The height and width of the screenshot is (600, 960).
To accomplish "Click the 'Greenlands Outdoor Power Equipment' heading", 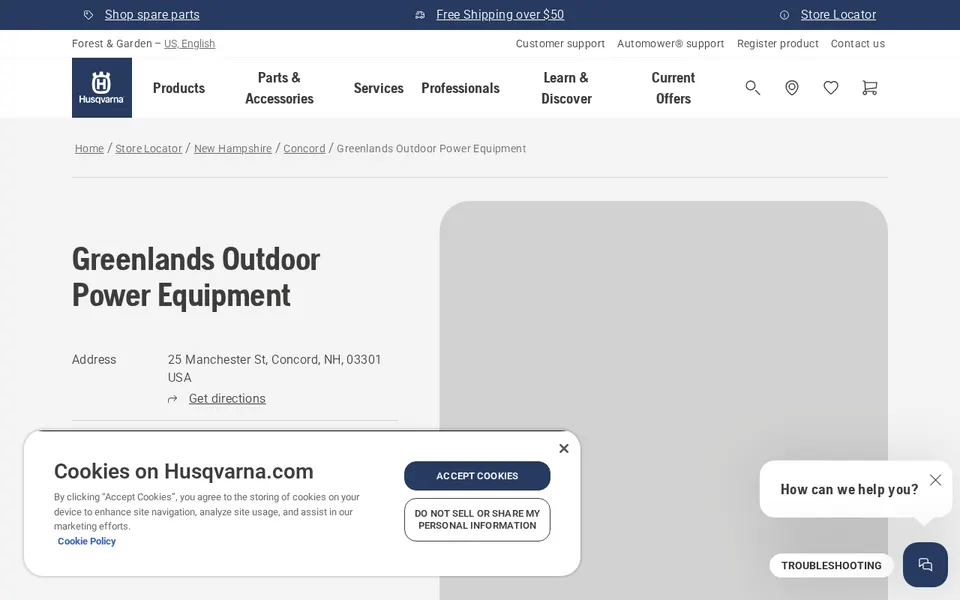I will (196, 277).
